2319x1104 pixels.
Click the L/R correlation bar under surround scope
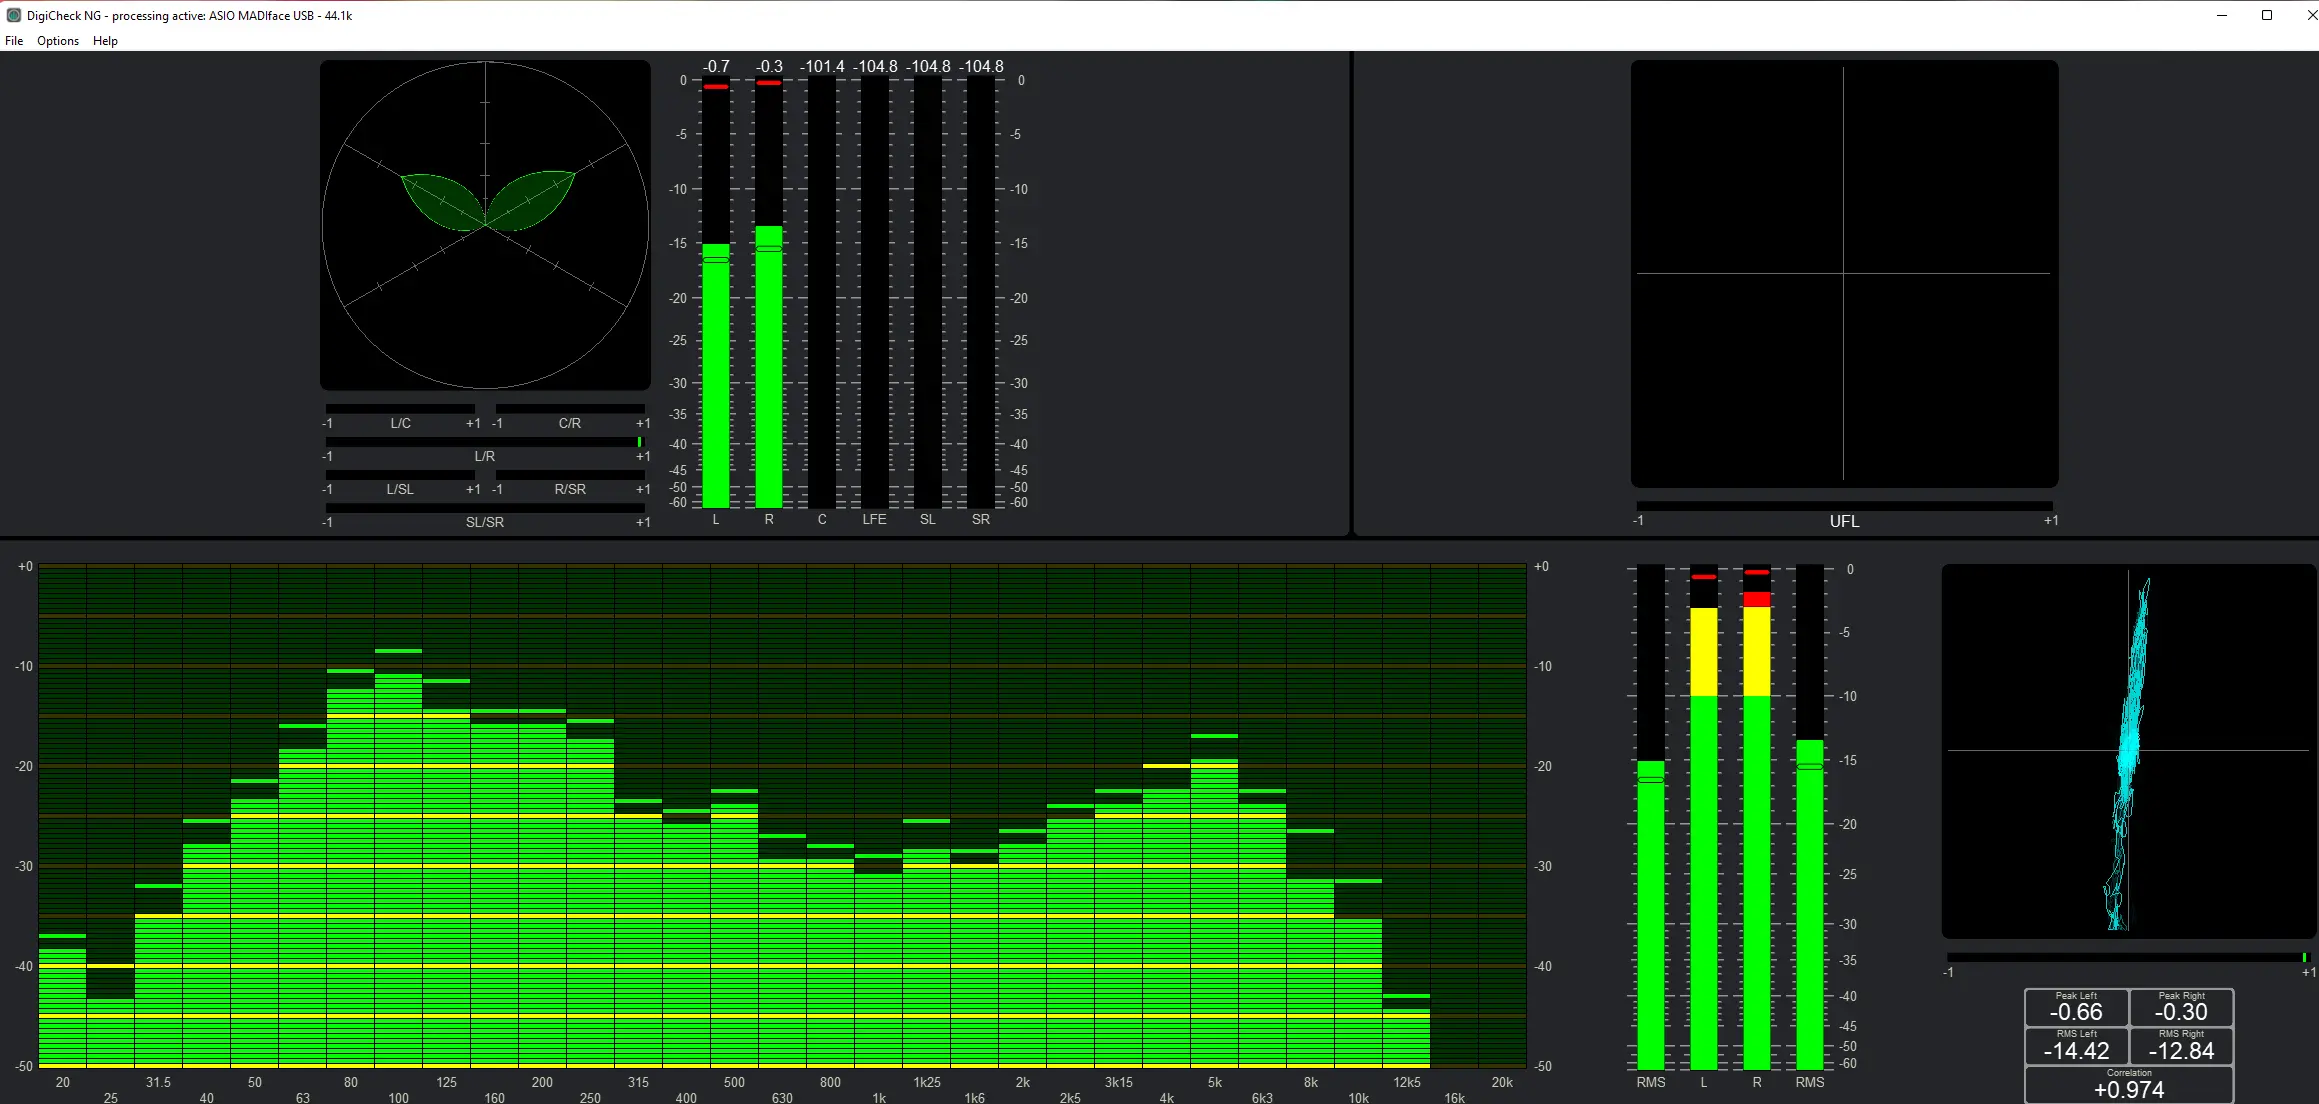(484, 442)
